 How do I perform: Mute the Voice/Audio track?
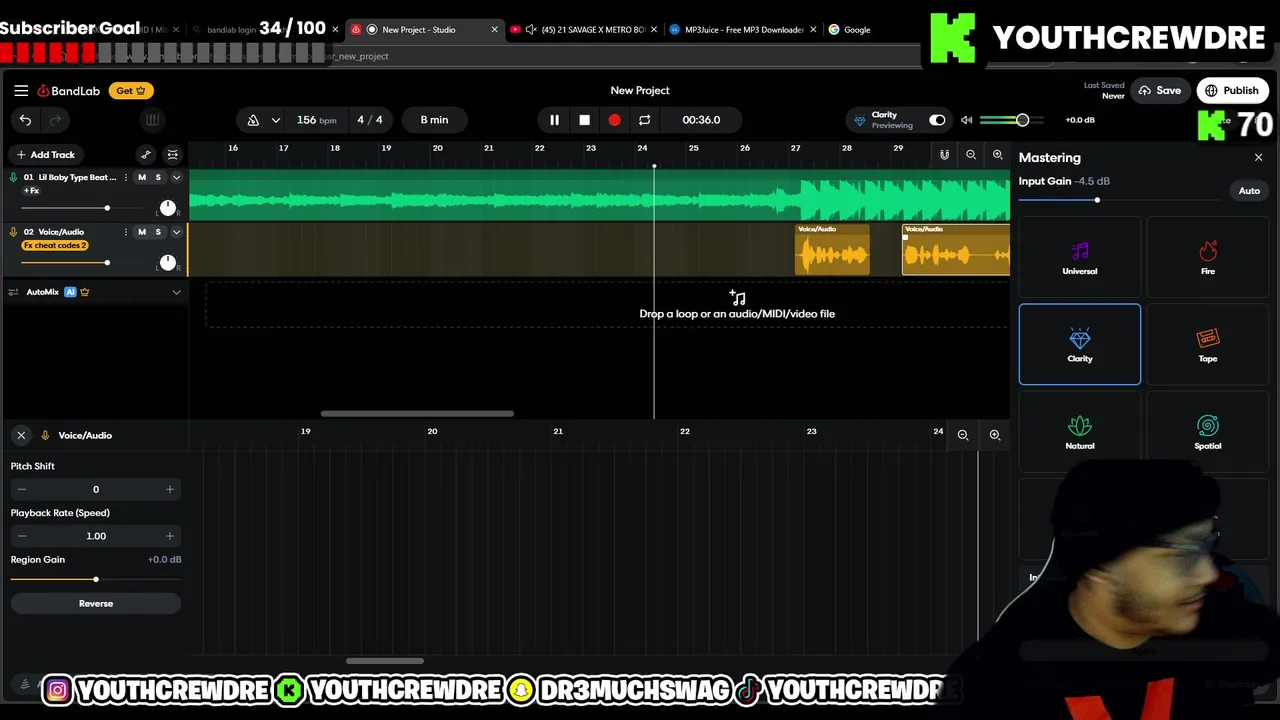141,232
